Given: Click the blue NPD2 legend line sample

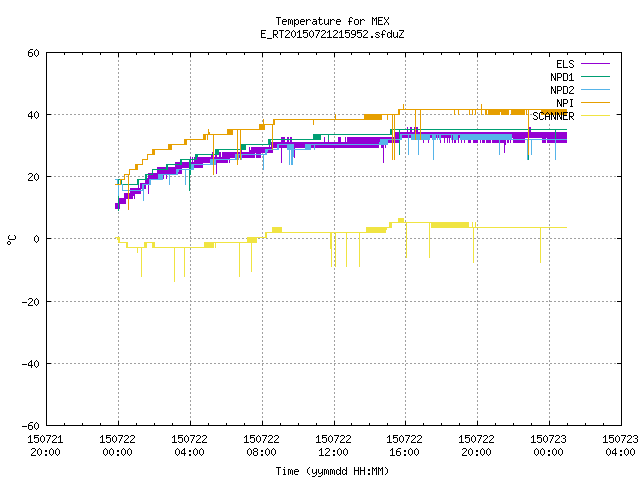Looking at the screenshot, I should pyautogui.click(x=595, y=89).
